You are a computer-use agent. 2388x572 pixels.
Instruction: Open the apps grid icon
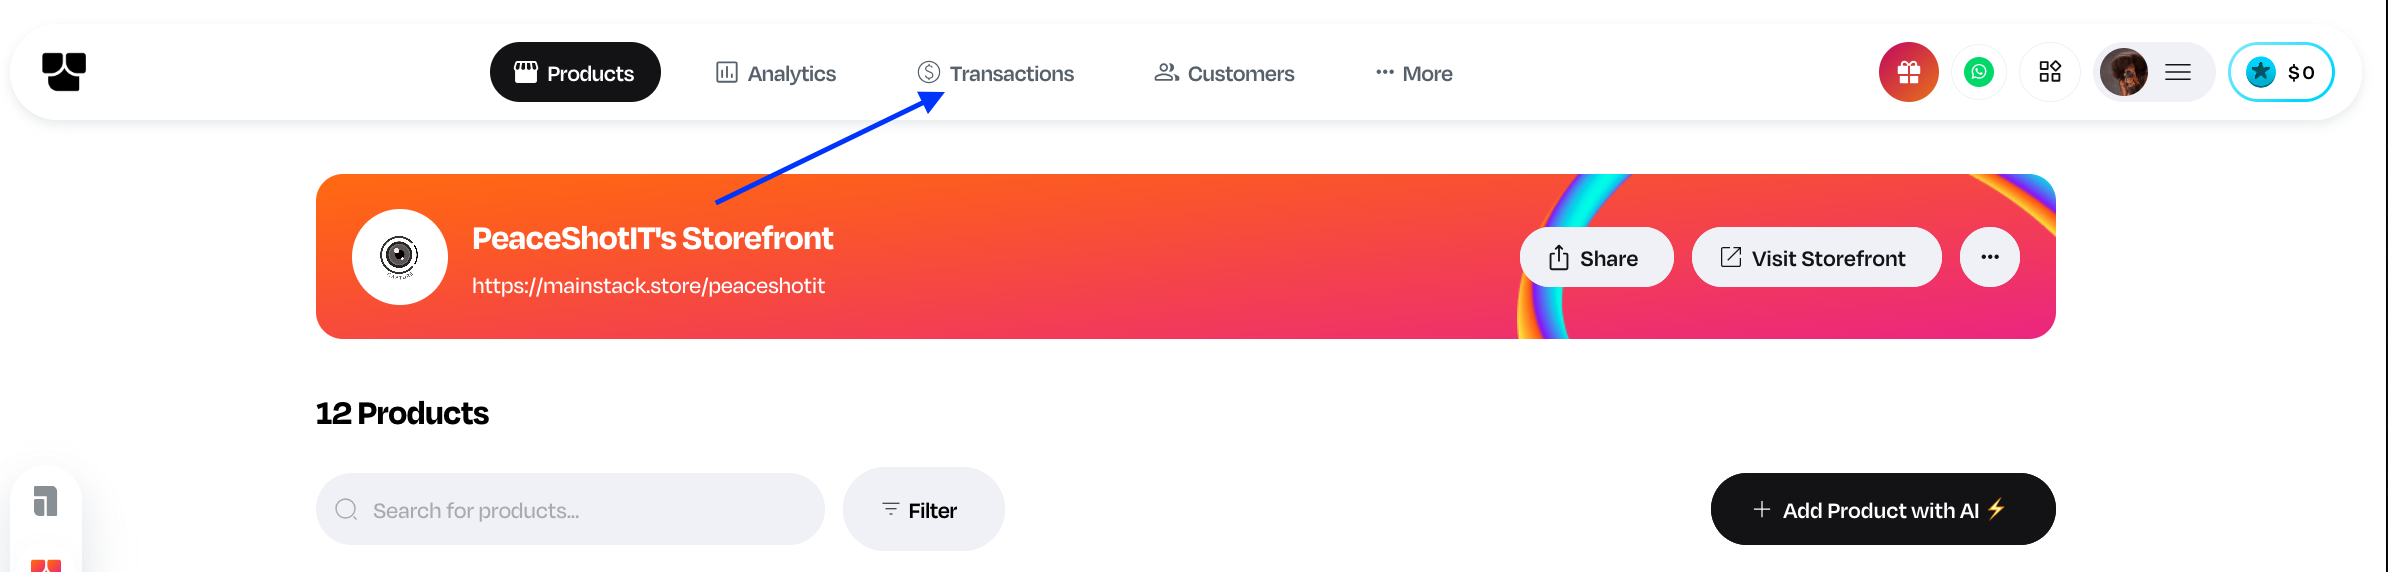[2050, 72]
